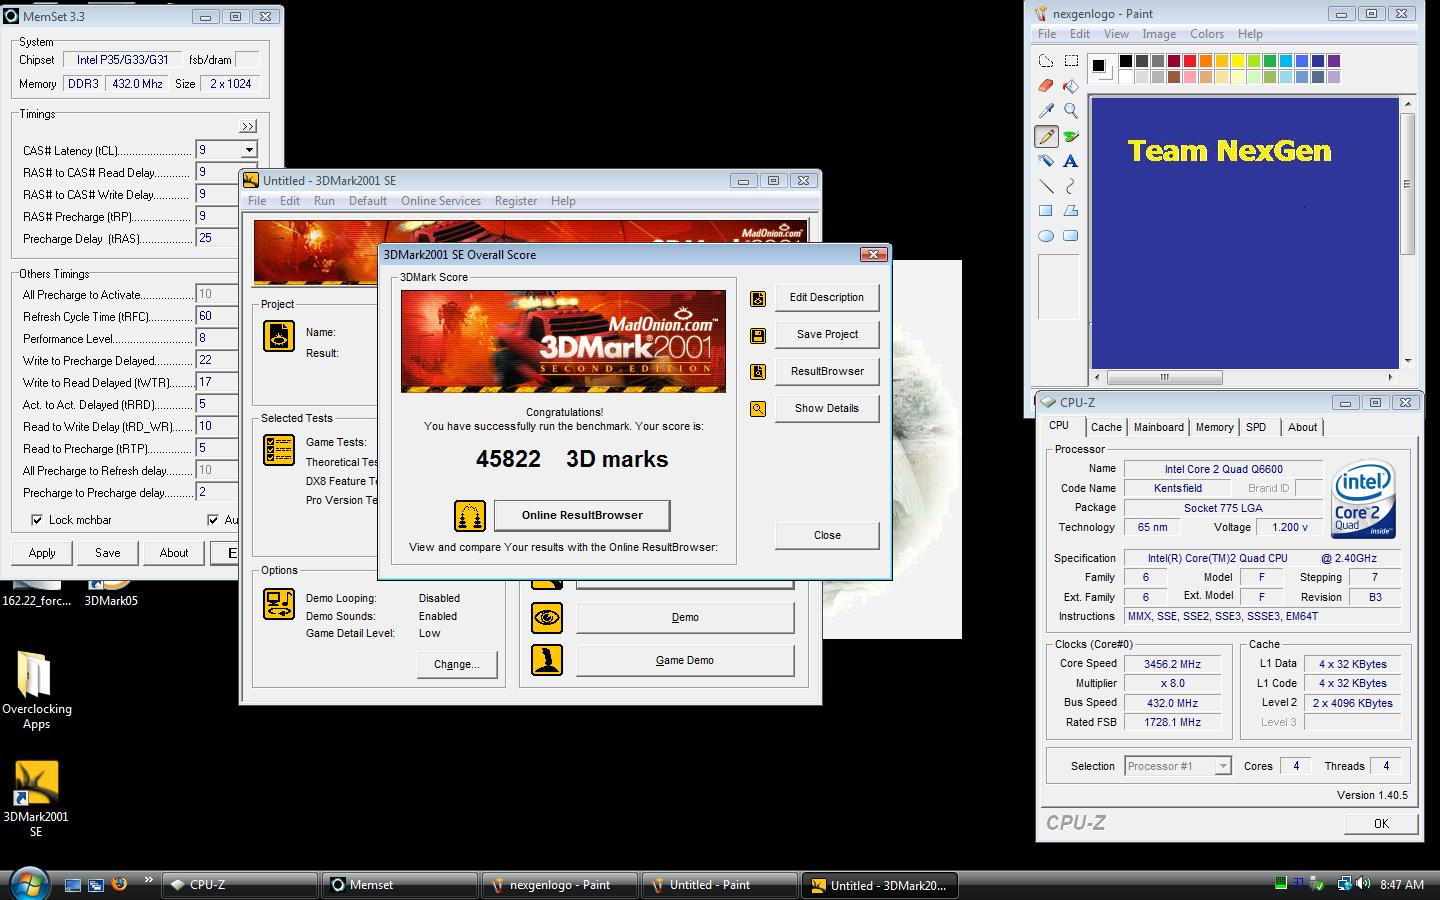Expand the quick launch overflow chevron
Screen dimensions: 1440x900
[x=148, y=880]
